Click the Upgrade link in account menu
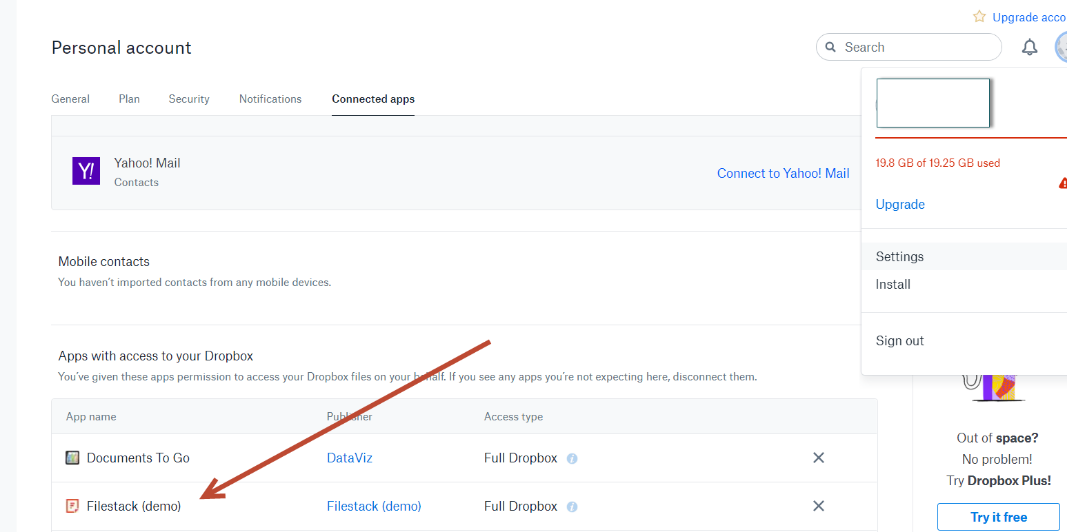This screenshot has height=532, width=1067. coord(900,204)
